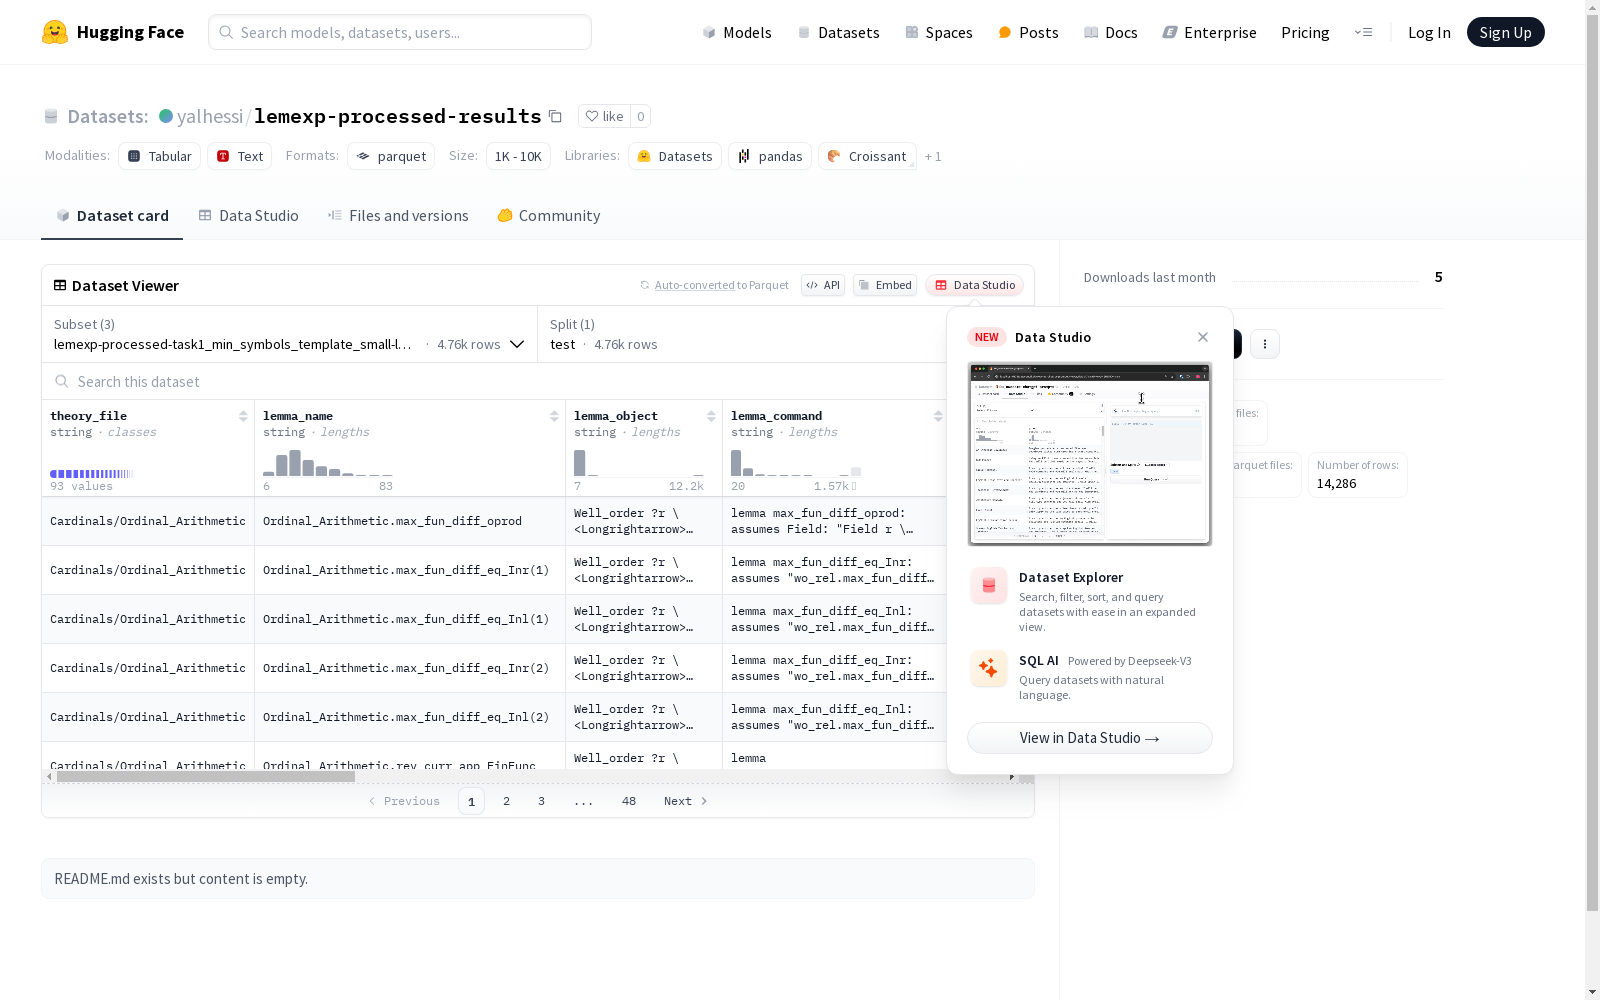Image resolution: width=1600 pixels, height=1000 pixels.
Task: Click the Text modality tag
Action: tap(240, 156)
